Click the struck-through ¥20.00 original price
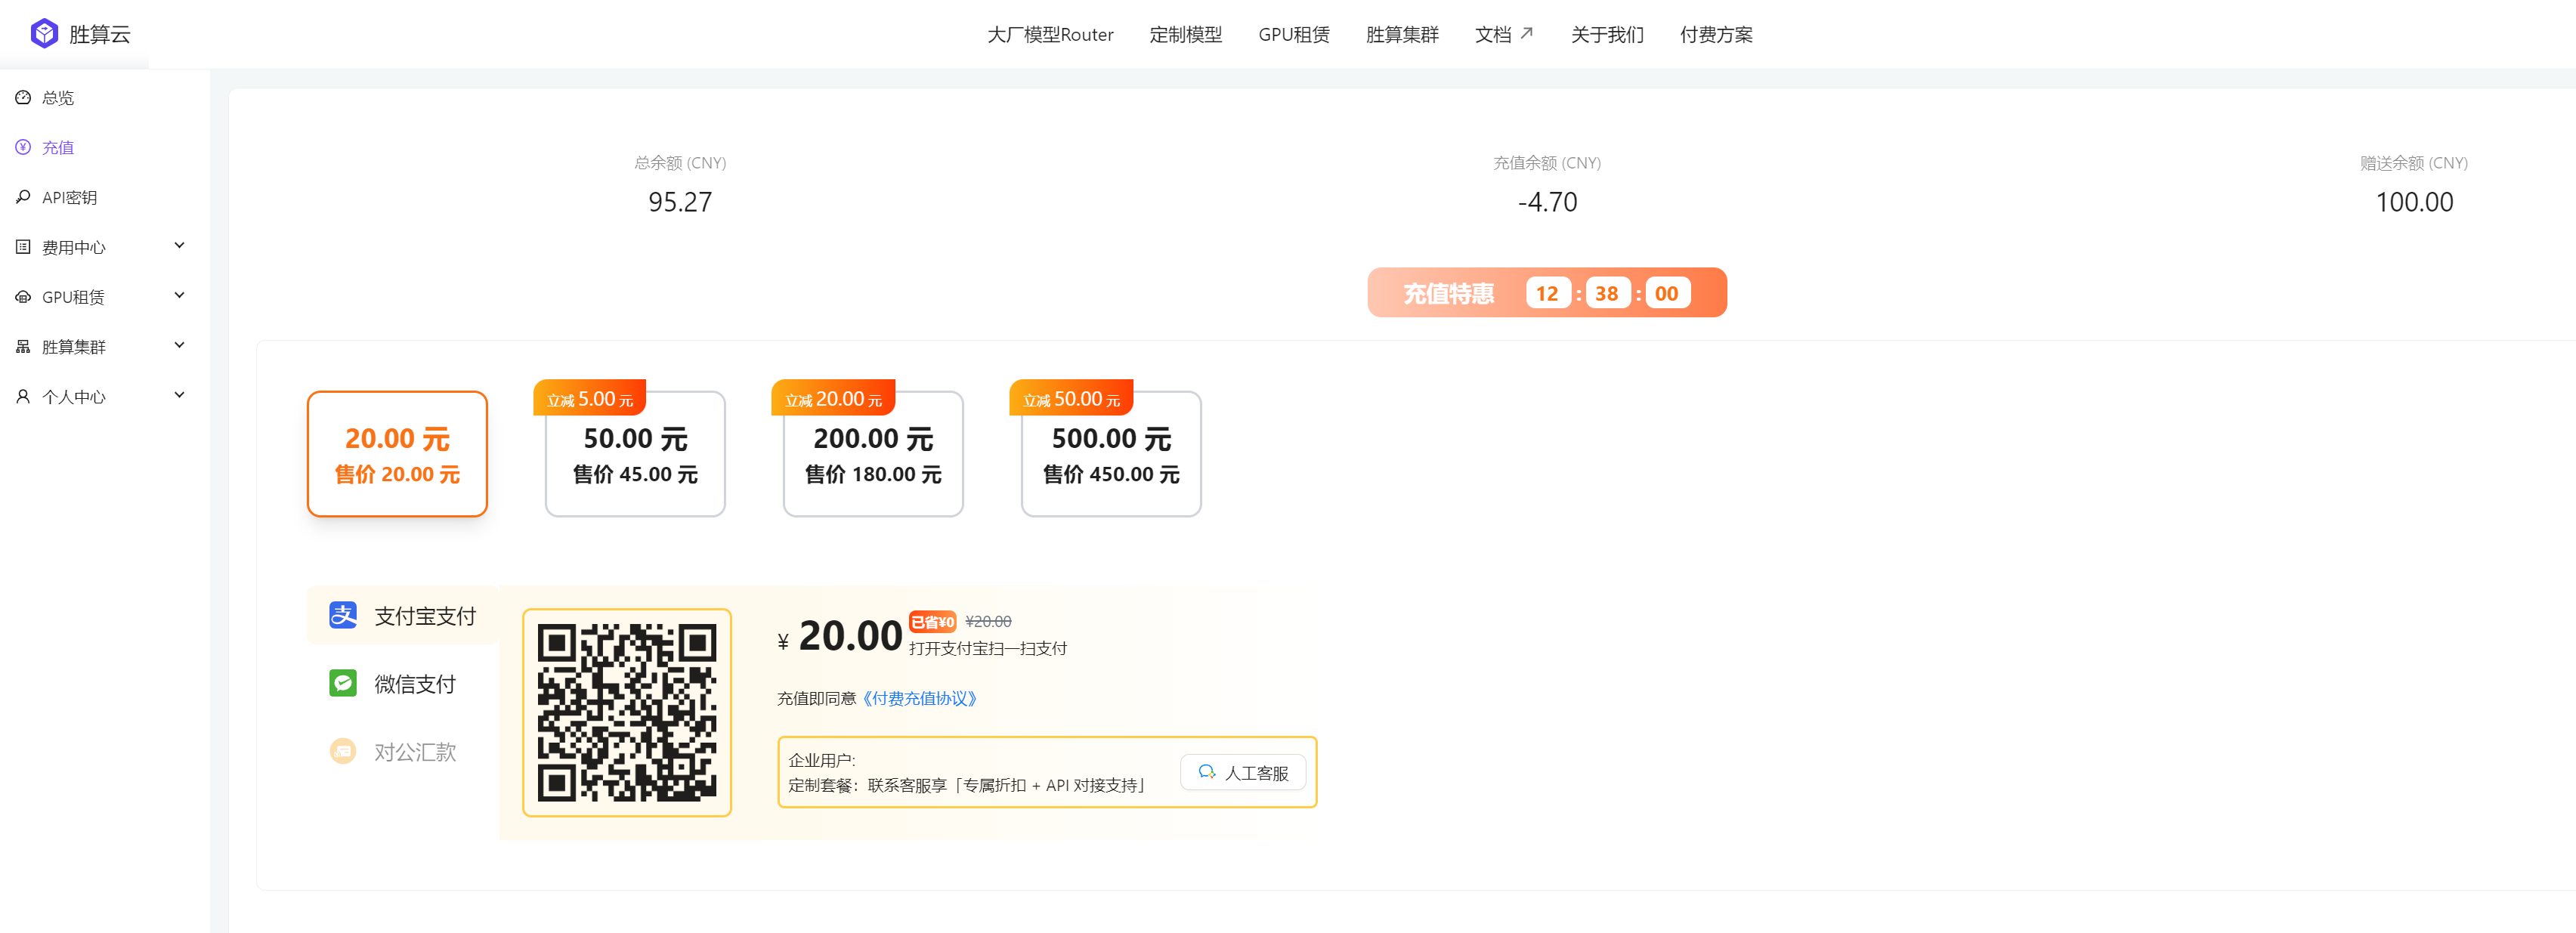Image resolution: width=2576 pixels, height=933 pixels. [x=988, y=621]
